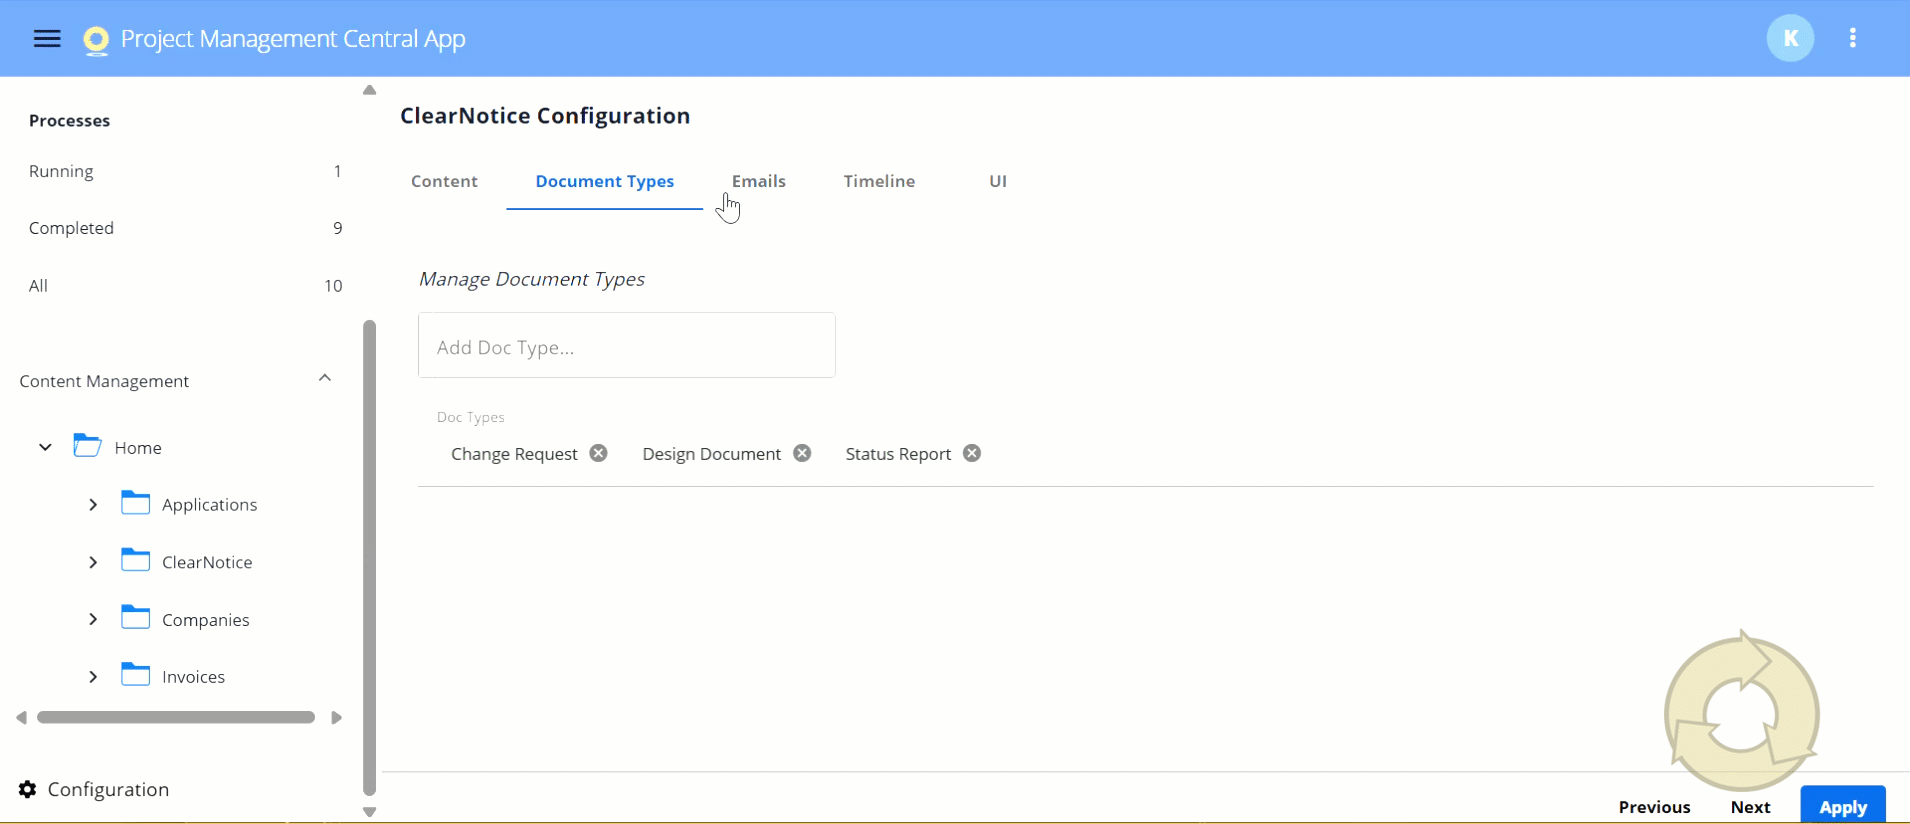Open the Timeline tab
The height and width of the screenshot is (824, 1910).
[879, 181]
